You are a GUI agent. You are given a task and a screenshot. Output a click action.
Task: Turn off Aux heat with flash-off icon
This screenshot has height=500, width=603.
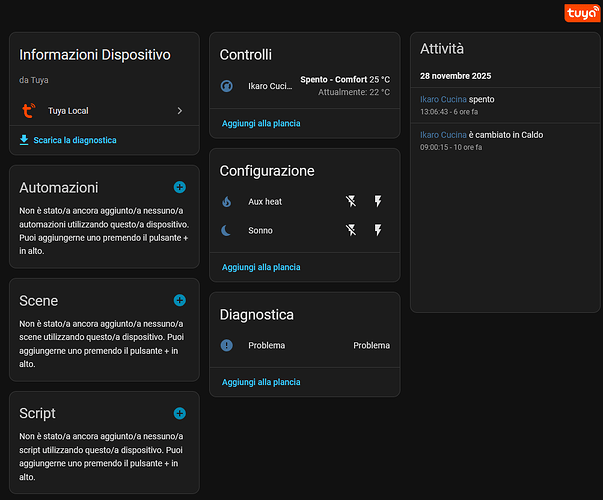click(351, 201)
